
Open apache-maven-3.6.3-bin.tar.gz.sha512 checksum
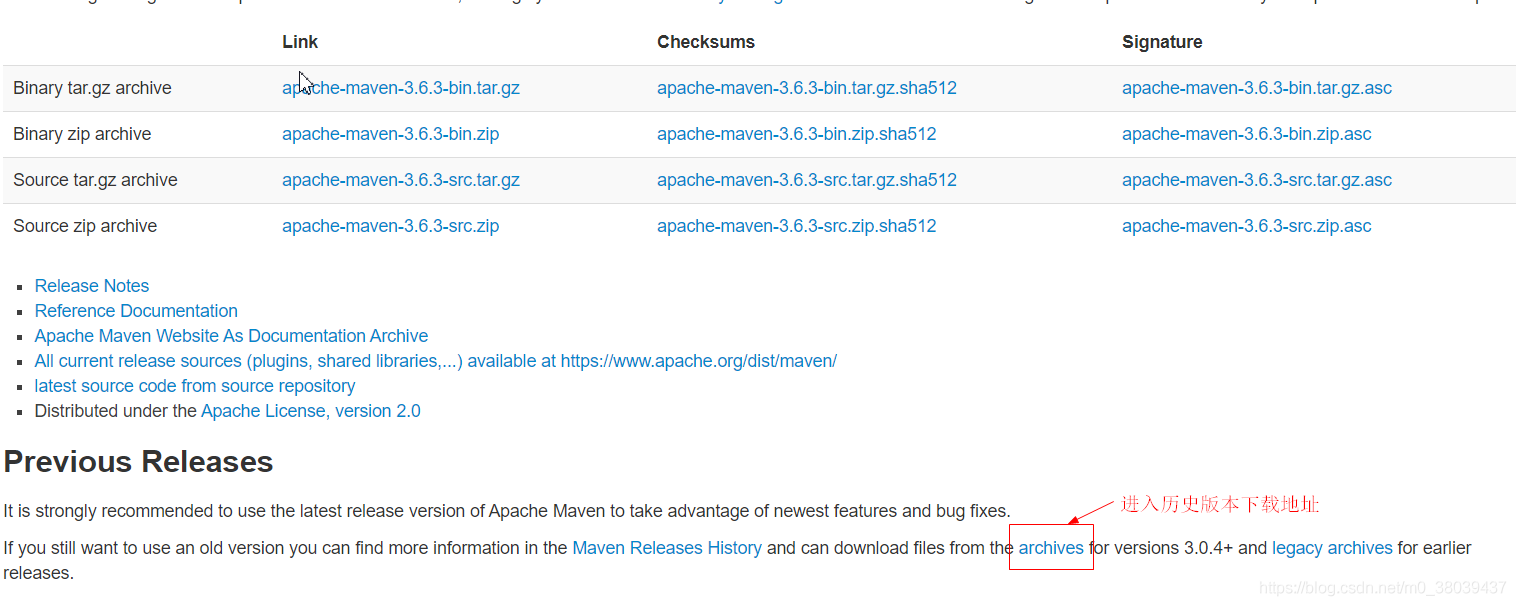807,88
